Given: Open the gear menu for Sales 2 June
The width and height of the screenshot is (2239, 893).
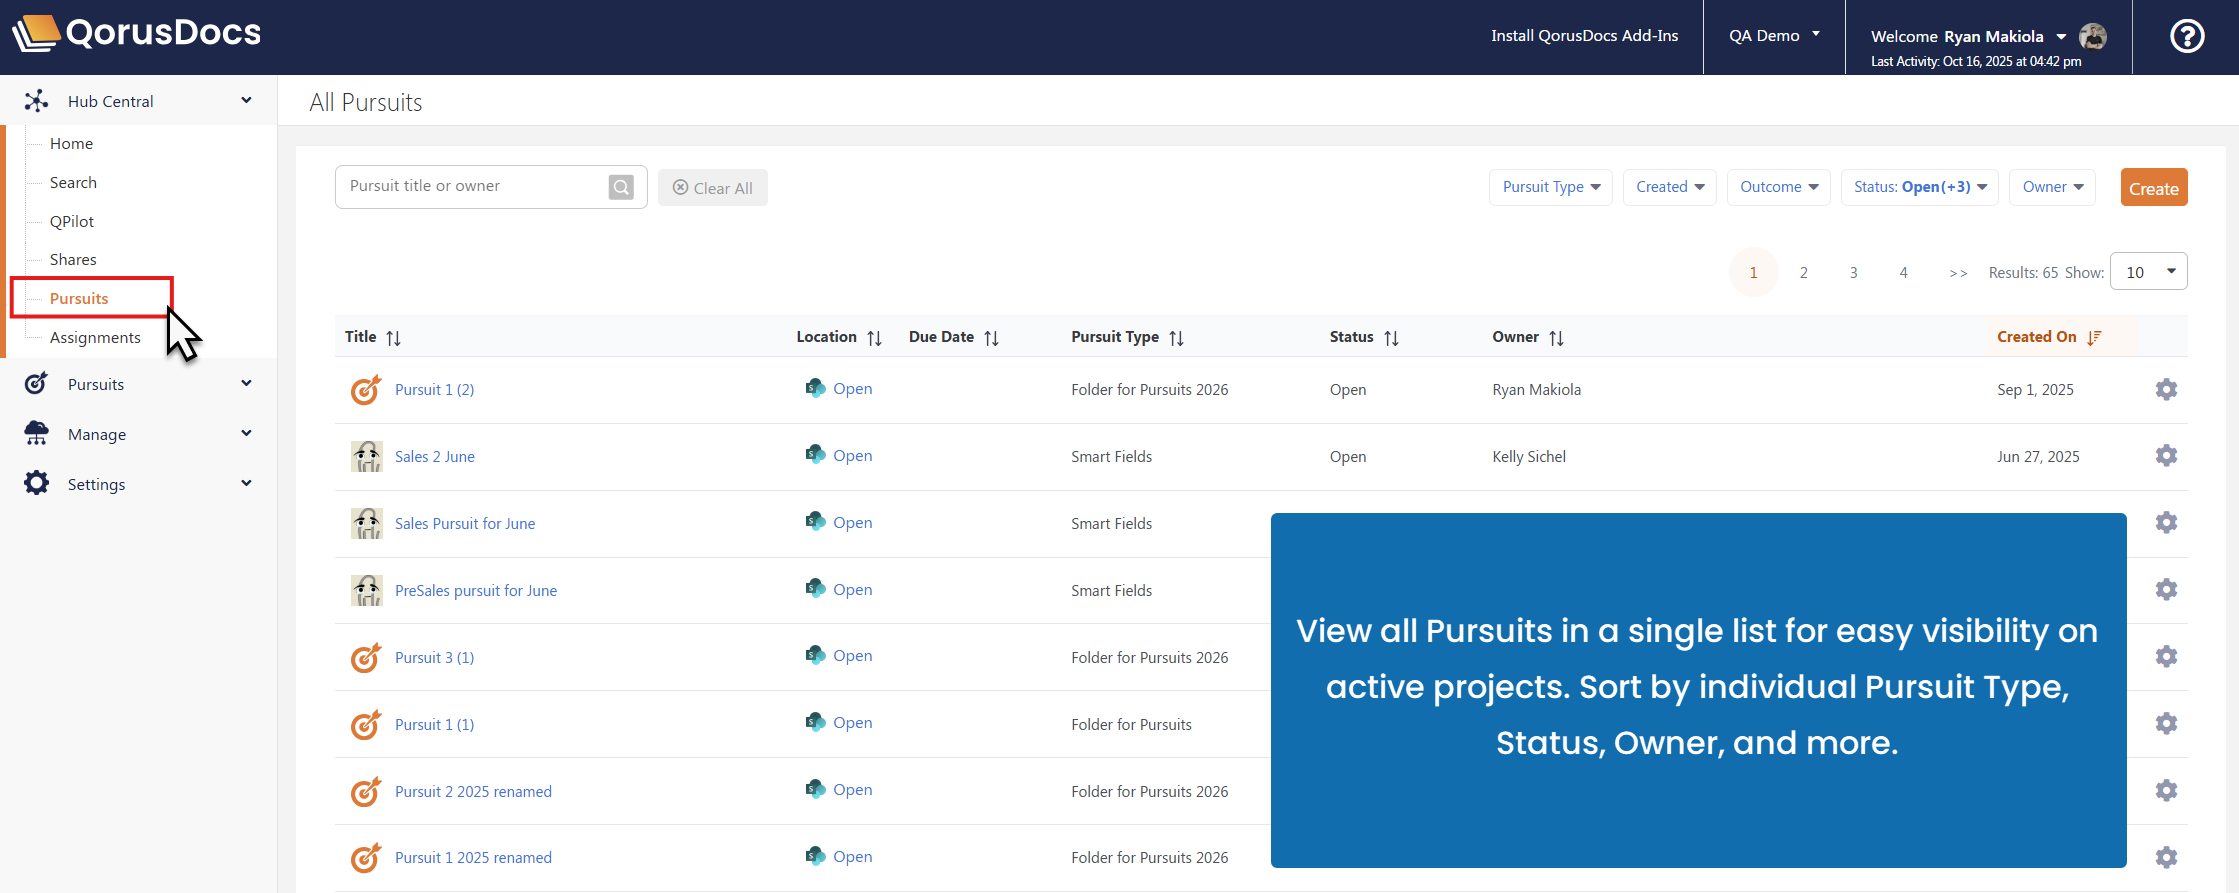Looking at the screenshot, I should click(2166, 456).
